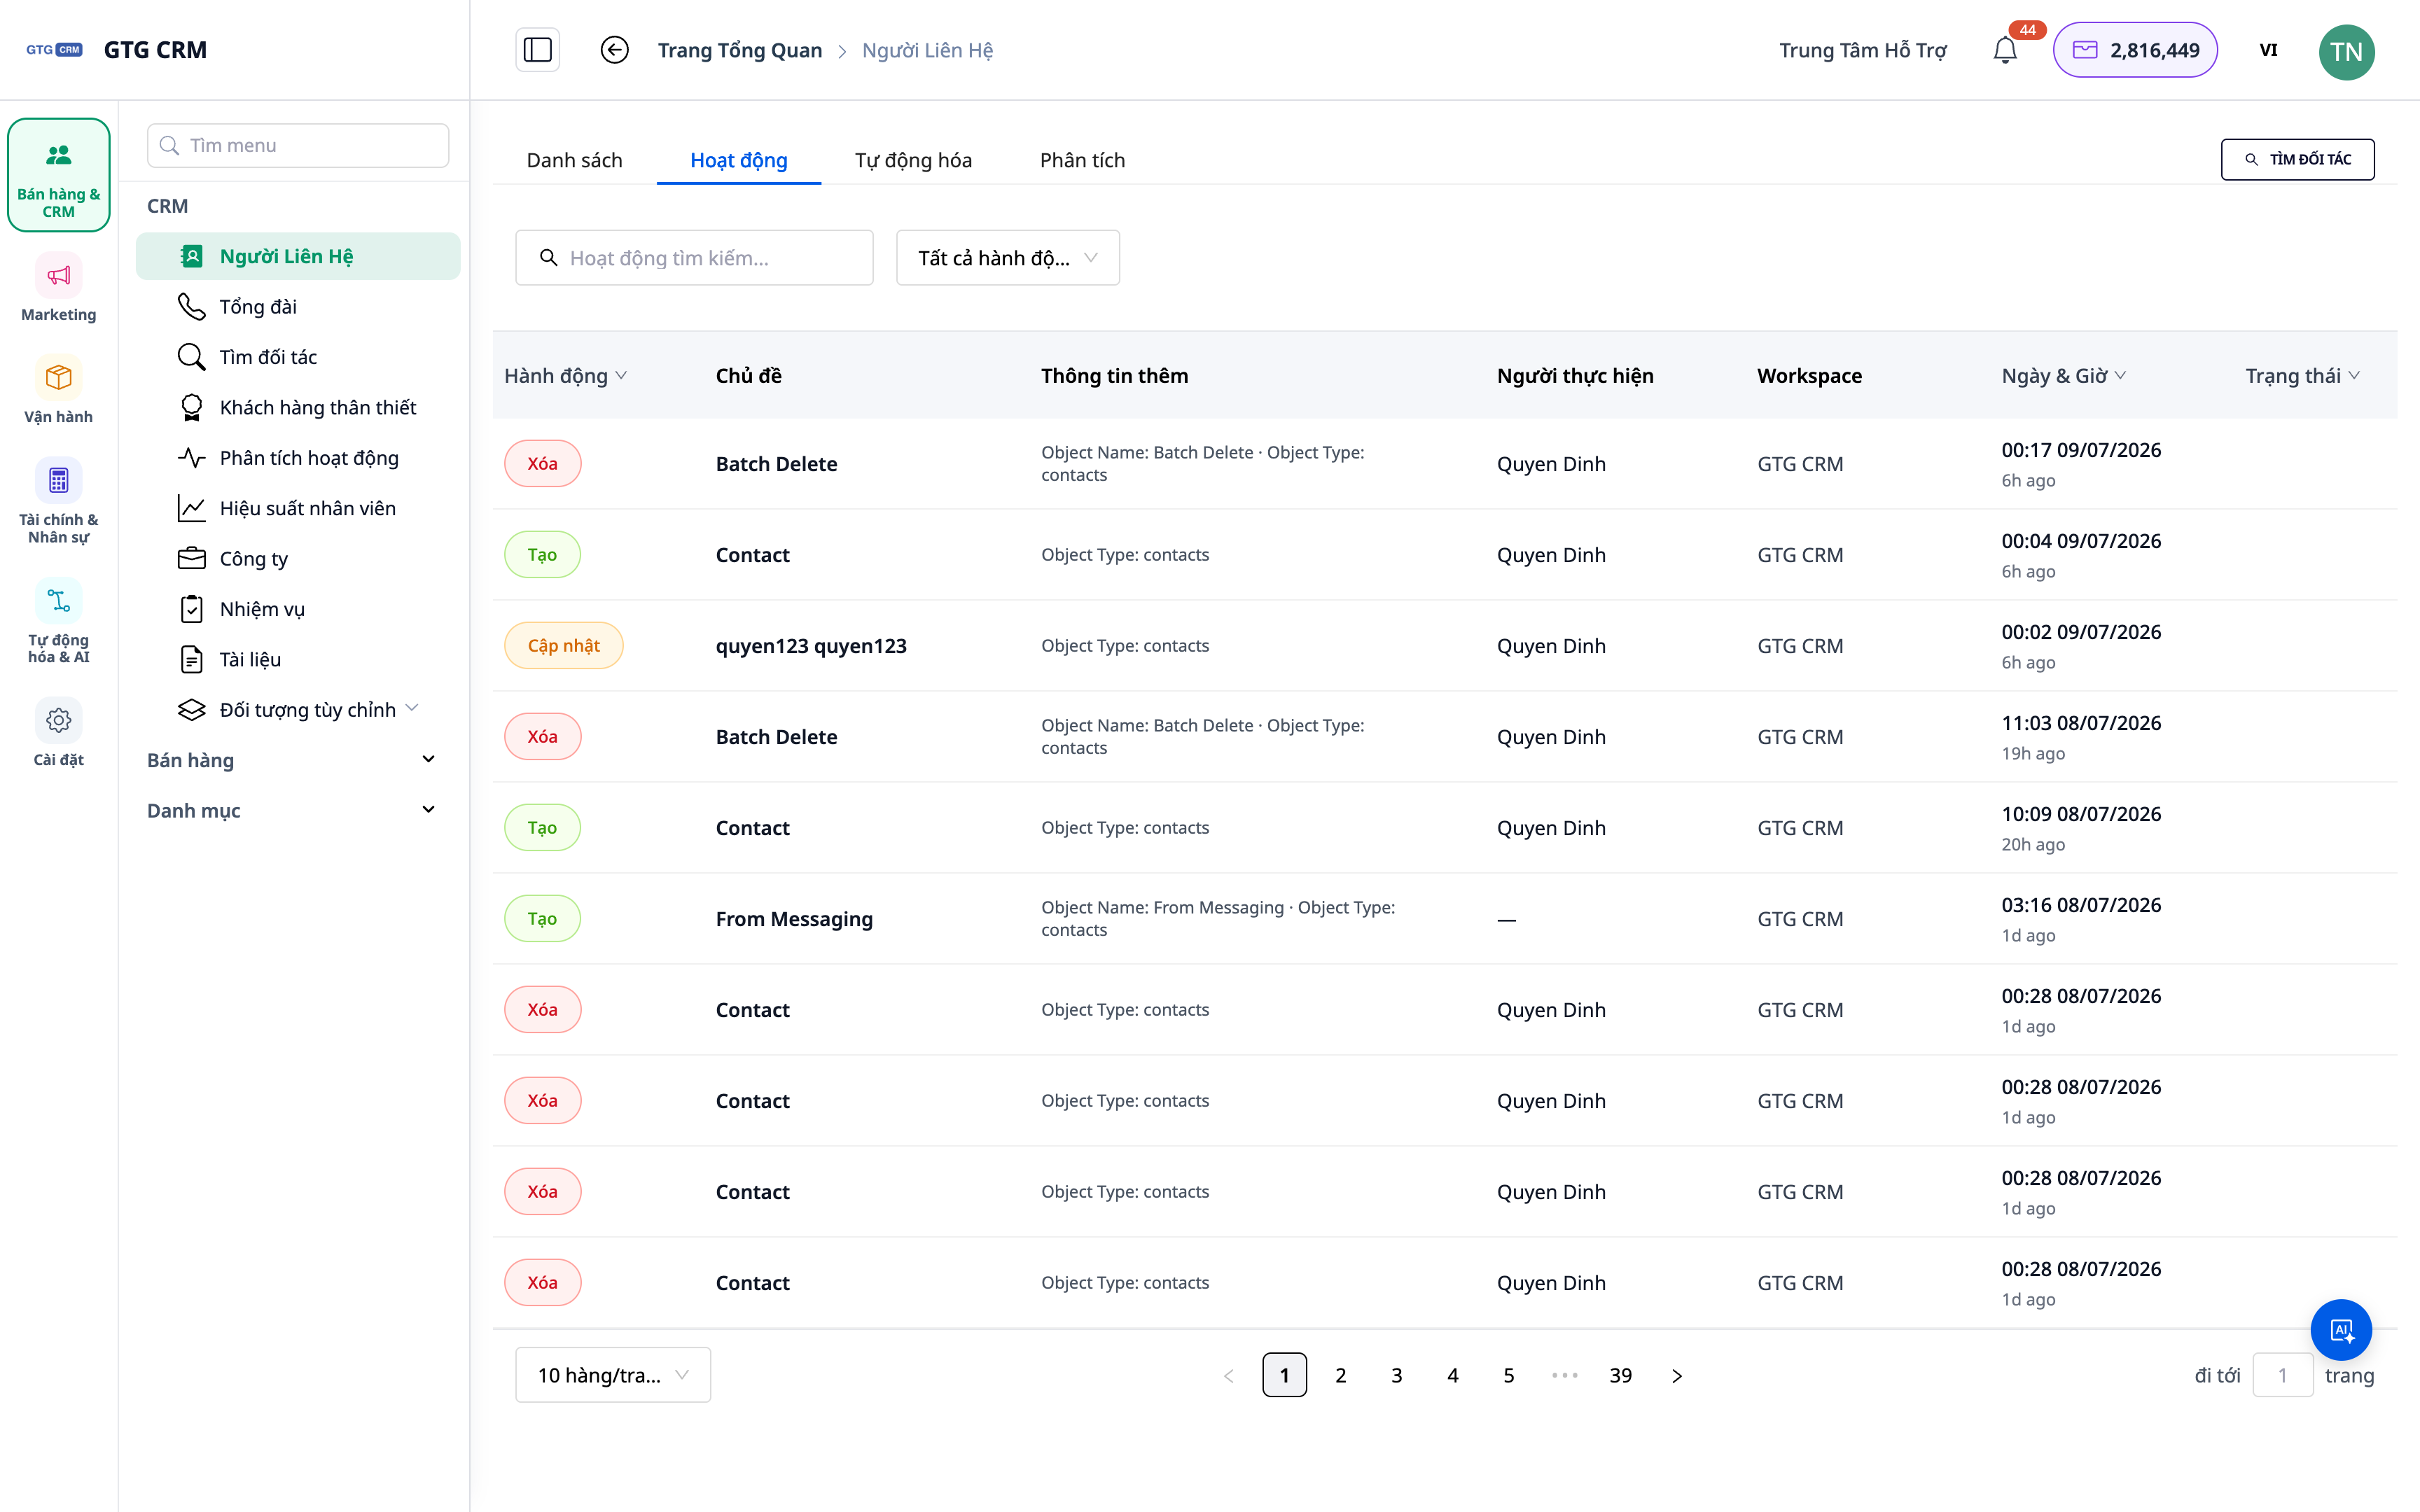Switch language via VI selector
The width and height of the screenshot is (2420, 1512).
(x=2268, y=50)
